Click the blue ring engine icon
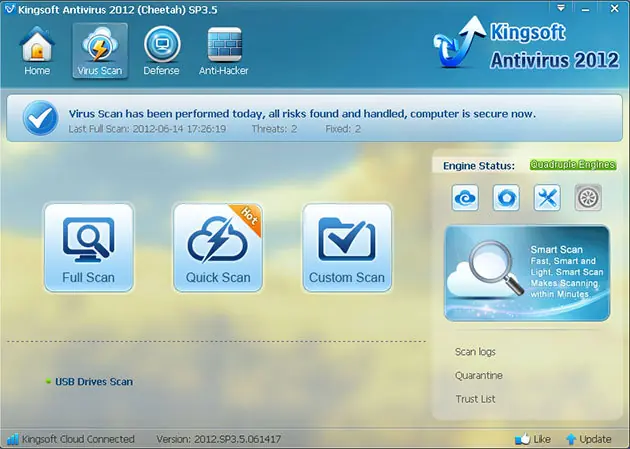Viewport: 630px width, 449px height. coord(506,198)
